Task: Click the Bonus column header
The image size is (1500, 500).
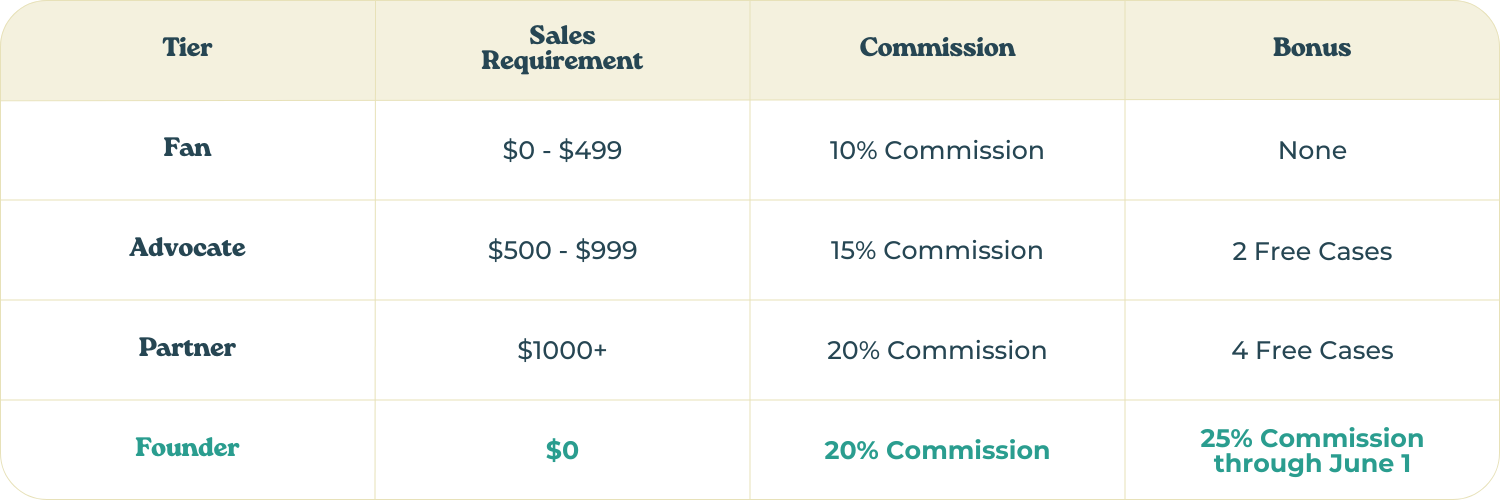Action: [1312, 47]
